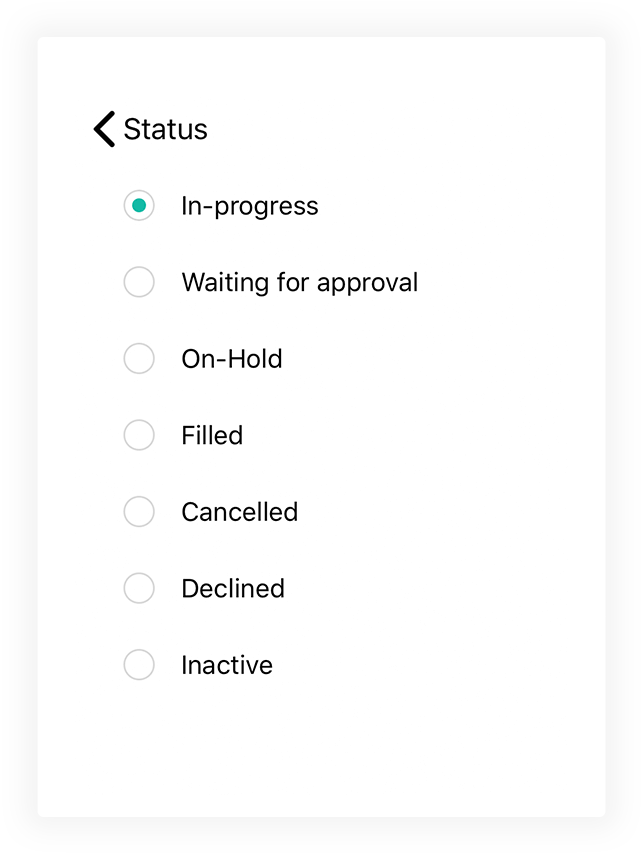Choose the empty radio directly below In-progress
This screenshot has width=643, height=854.
tap(139, 282)
